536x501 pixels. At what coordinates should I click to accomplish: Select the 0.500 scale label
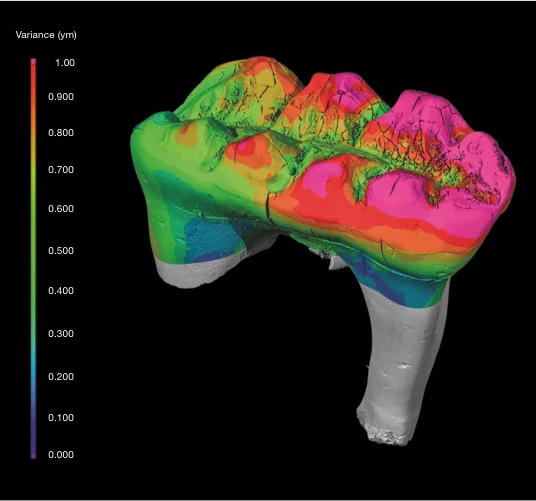click(61, 250)
